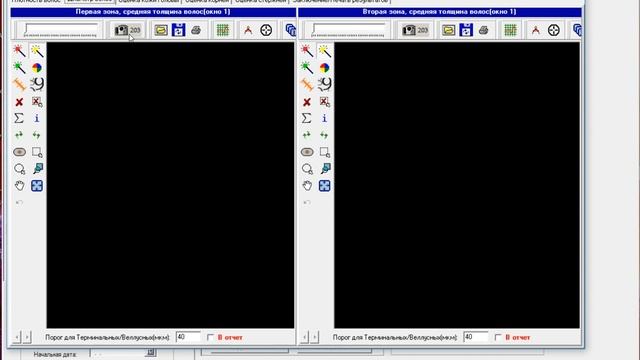Screen dimensions: 640x360
Task: Select red caliper measuring tool in second zone
Action: pyautogui.click(x=536, y=30)
